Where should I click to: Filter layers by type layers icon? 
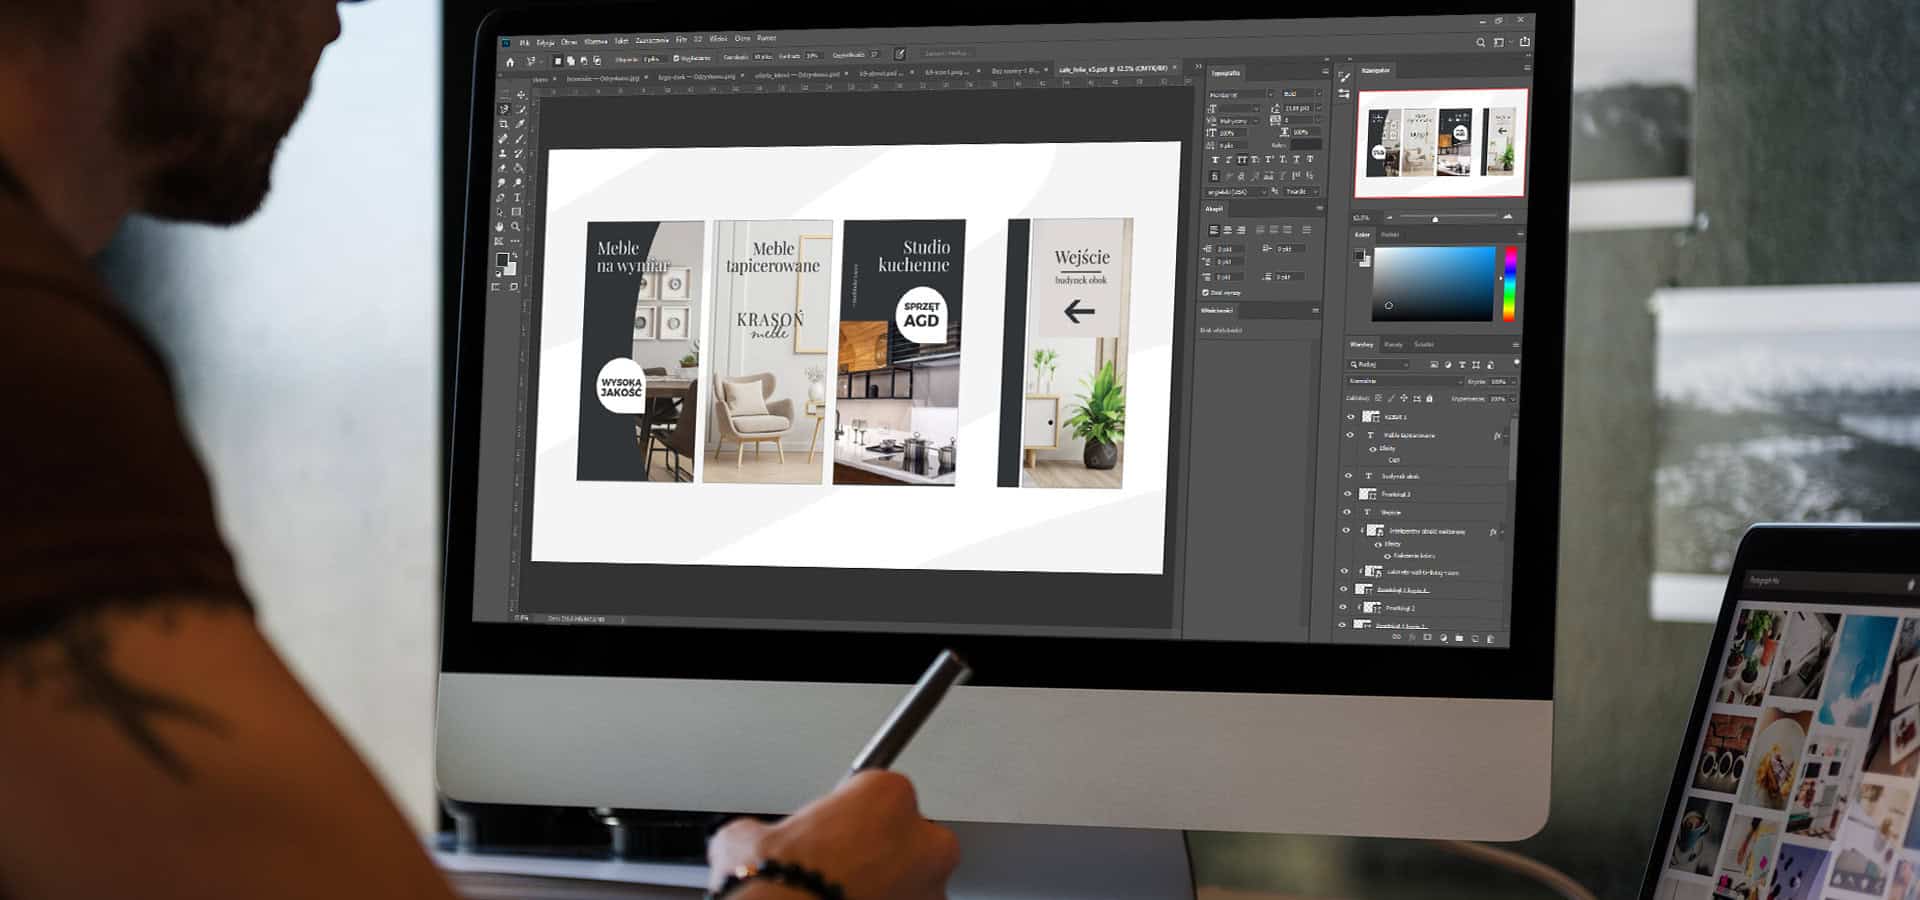coord(1462,364)
